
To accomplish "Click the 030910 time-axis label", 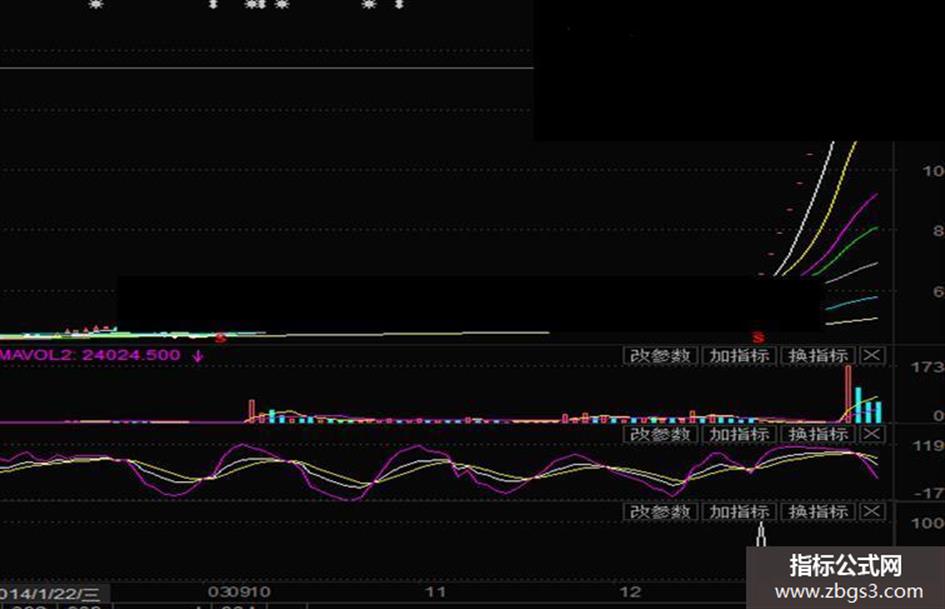I will coord(239,592).
